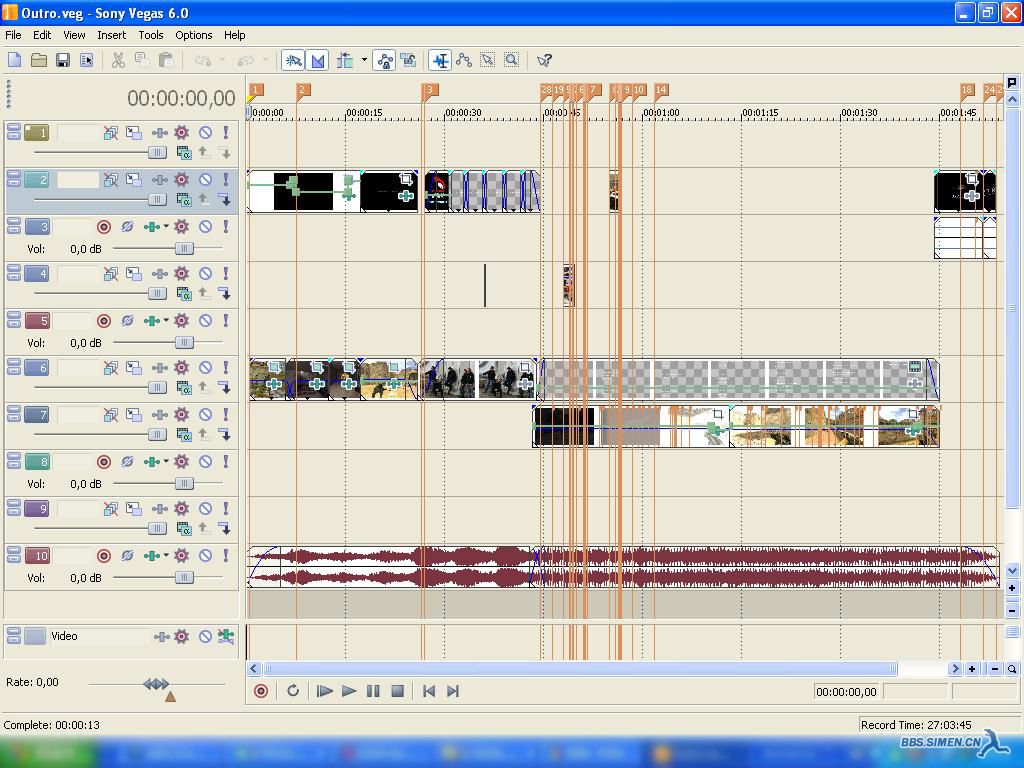
Task: Jump to timeline marker 3
Action: click(x=430, y=91)
